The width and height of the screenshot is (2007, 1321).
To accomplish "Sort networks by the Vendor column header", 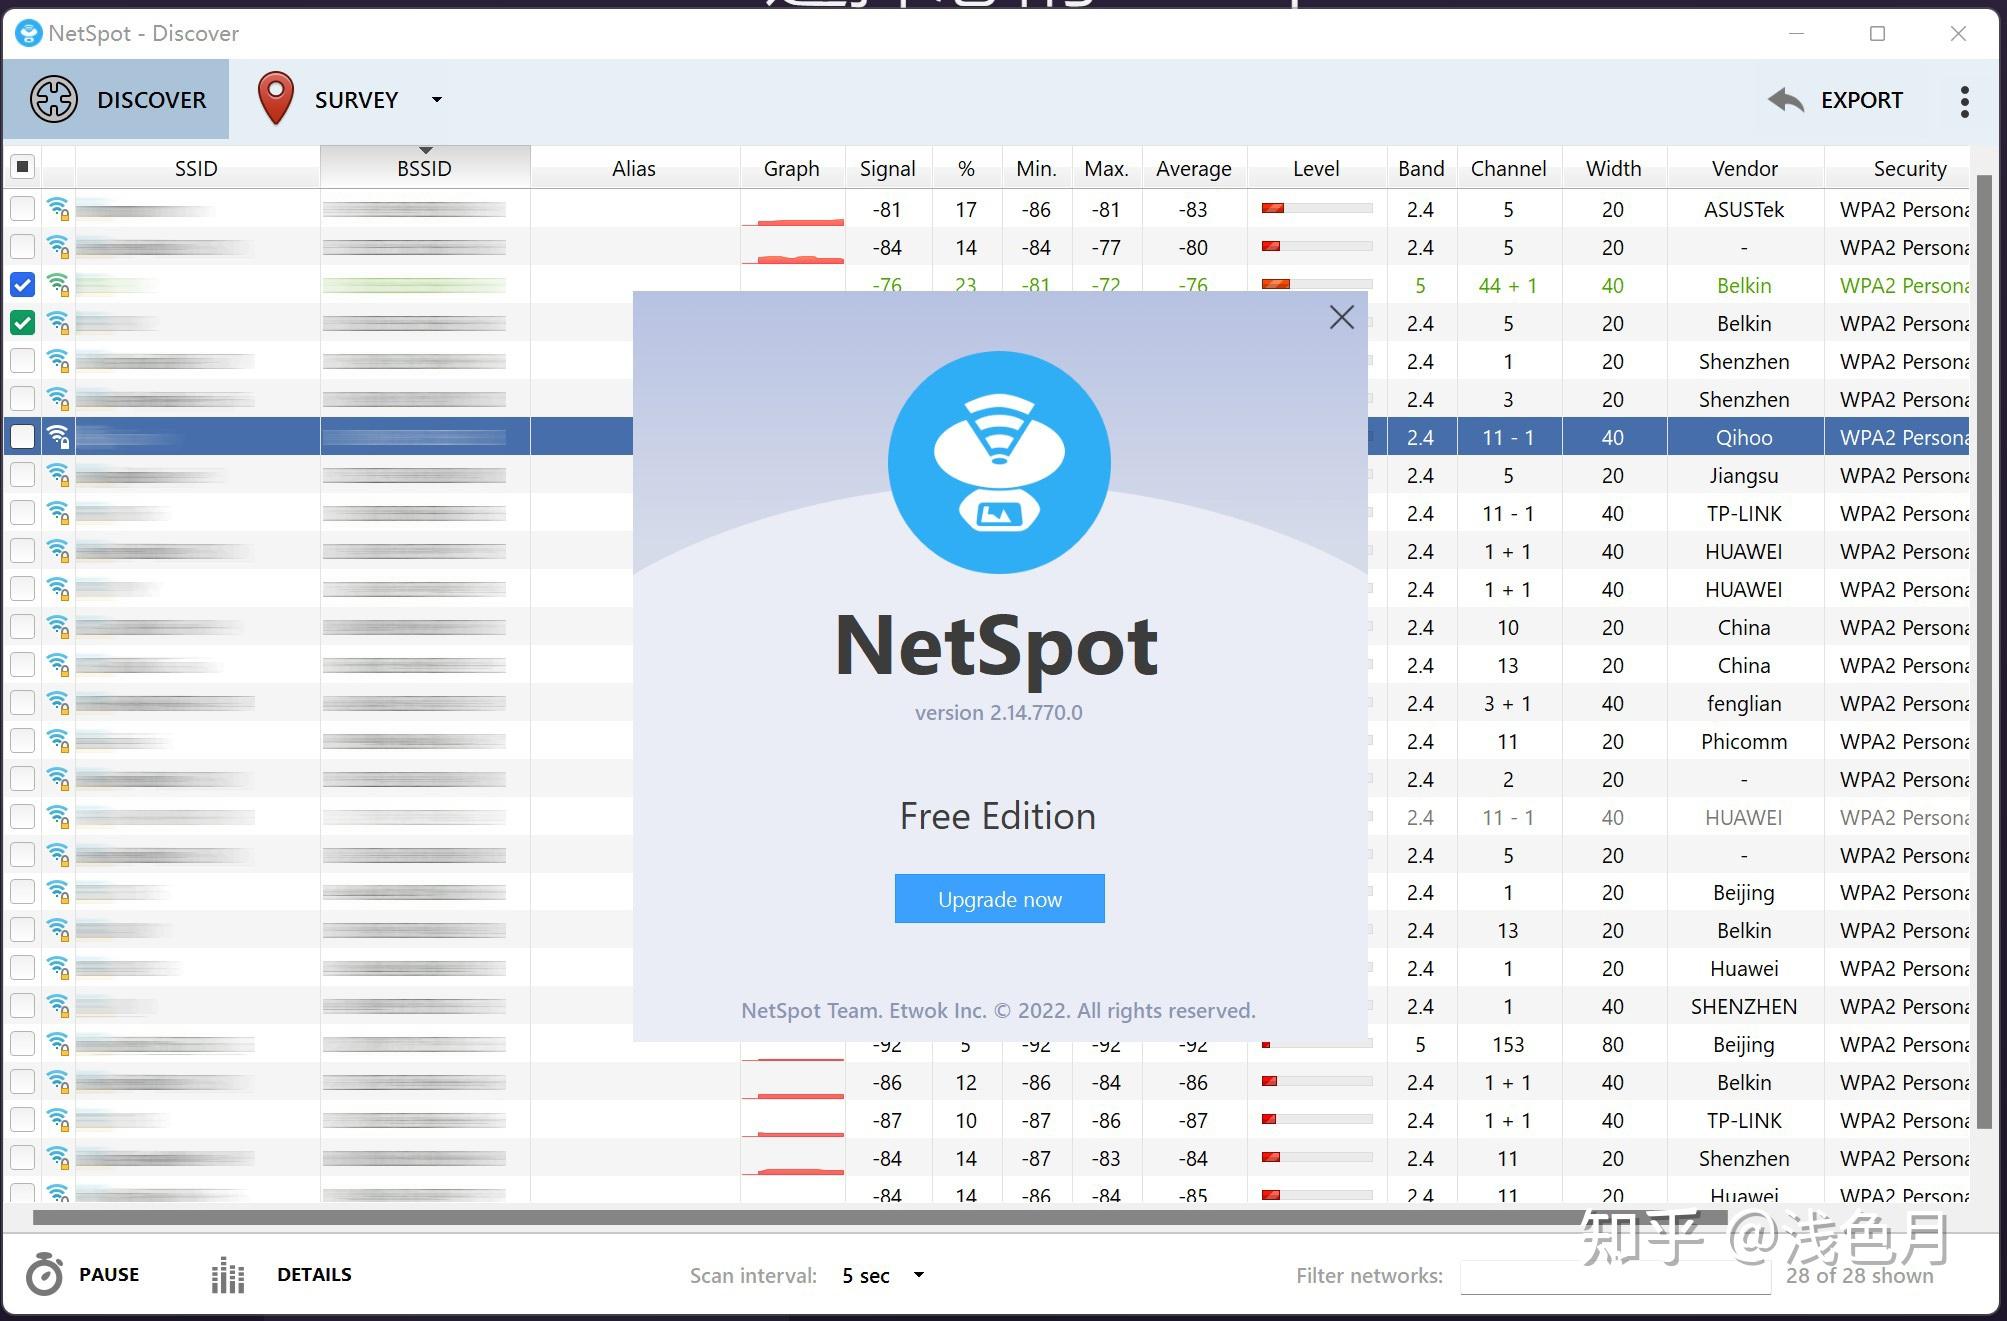I will tap(1744, 168).
